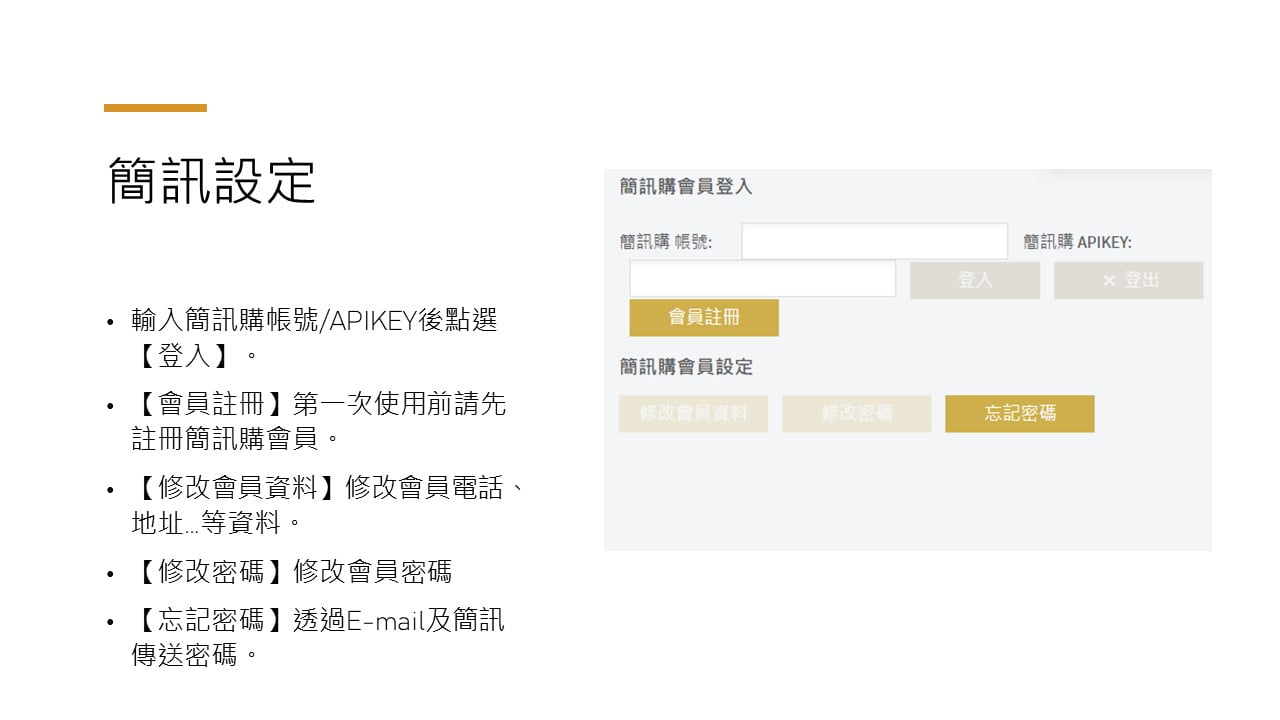Click the 登出 button
Screen dimensions: 1280x720
[x=1128, y=280]
